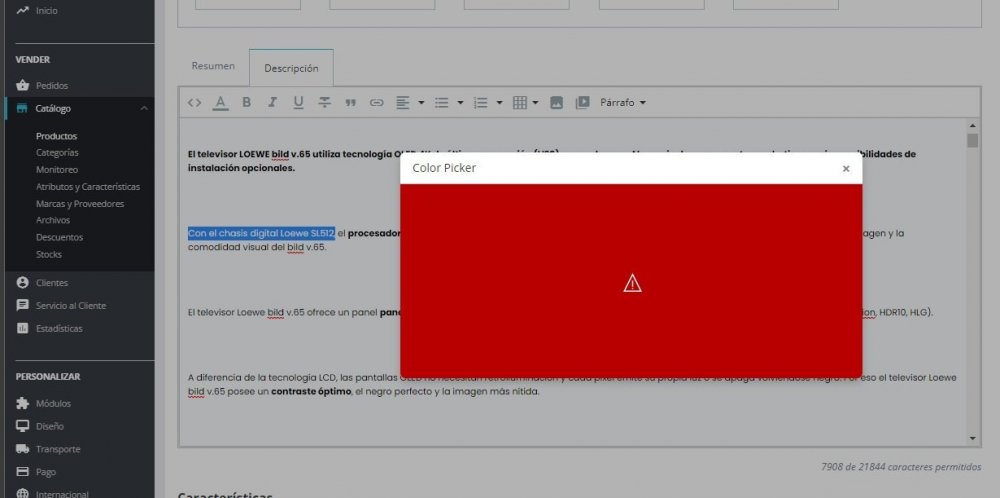
Task: Open Categorías in the sidebar
Action: pyautogui.click(x=57, y=152)
